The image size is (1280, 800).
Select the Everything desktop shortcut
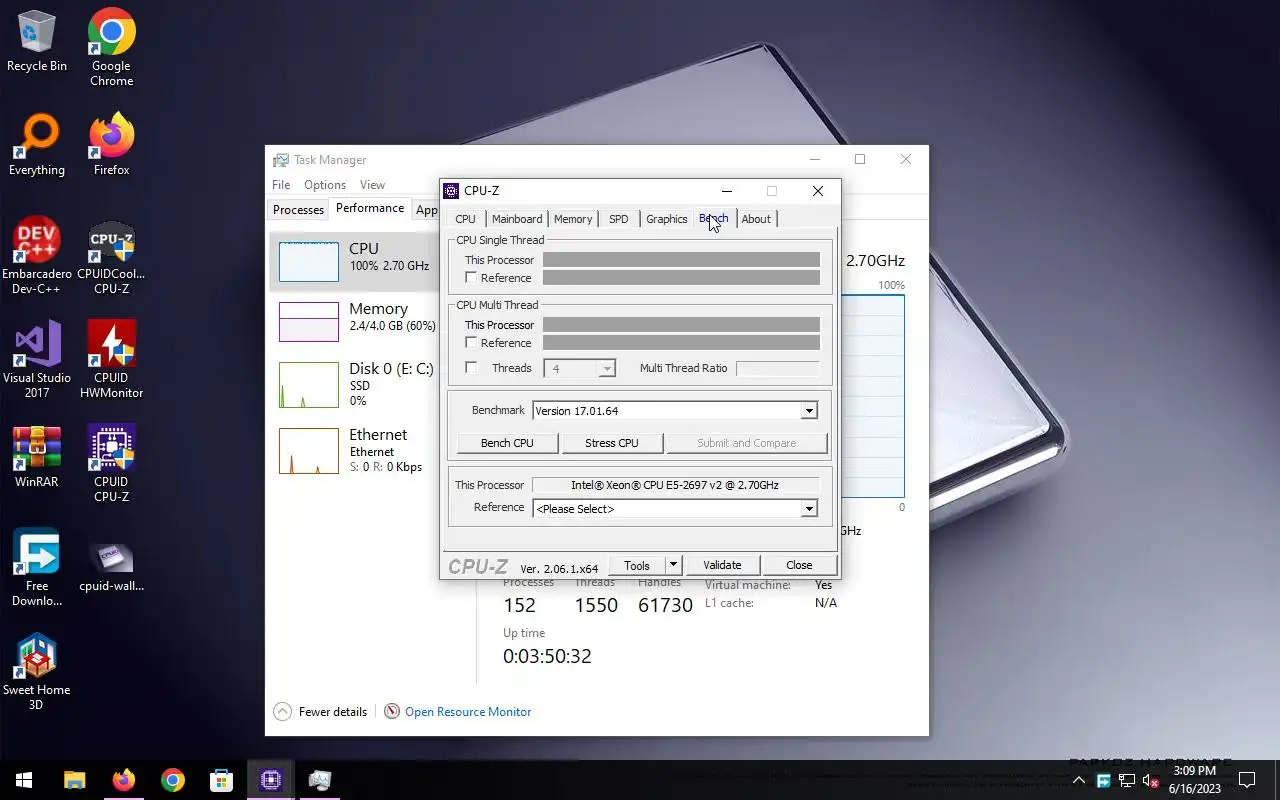coord(37,145)
